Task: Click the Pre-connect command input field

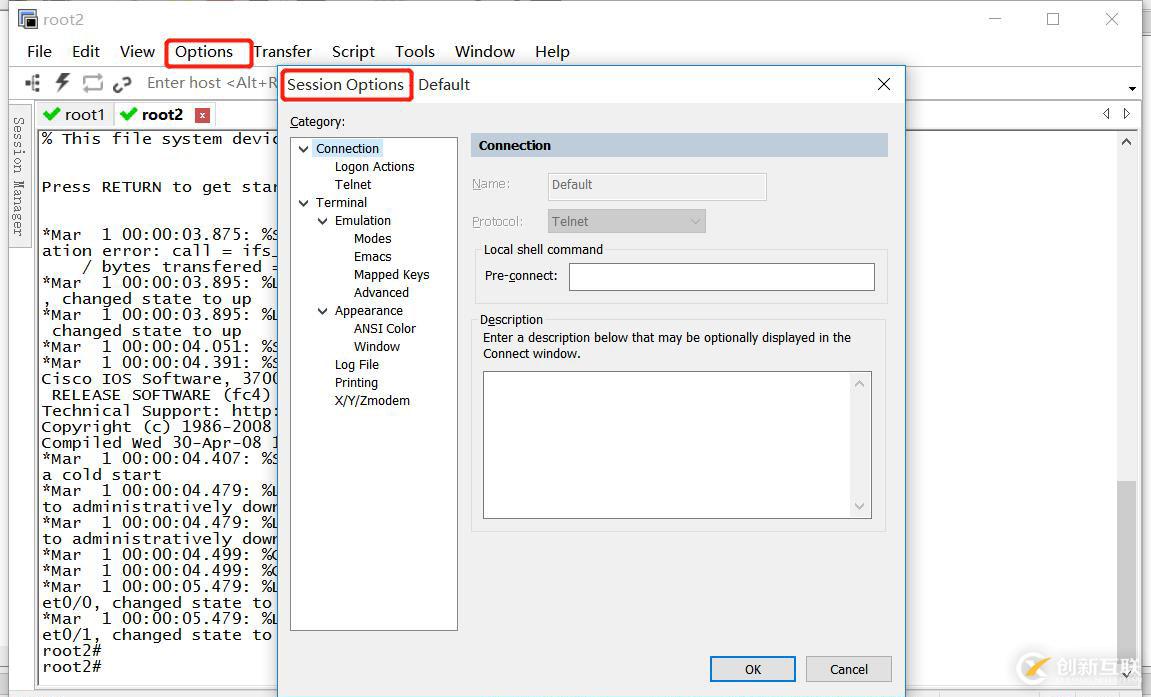Action: [x=722, y=277]
